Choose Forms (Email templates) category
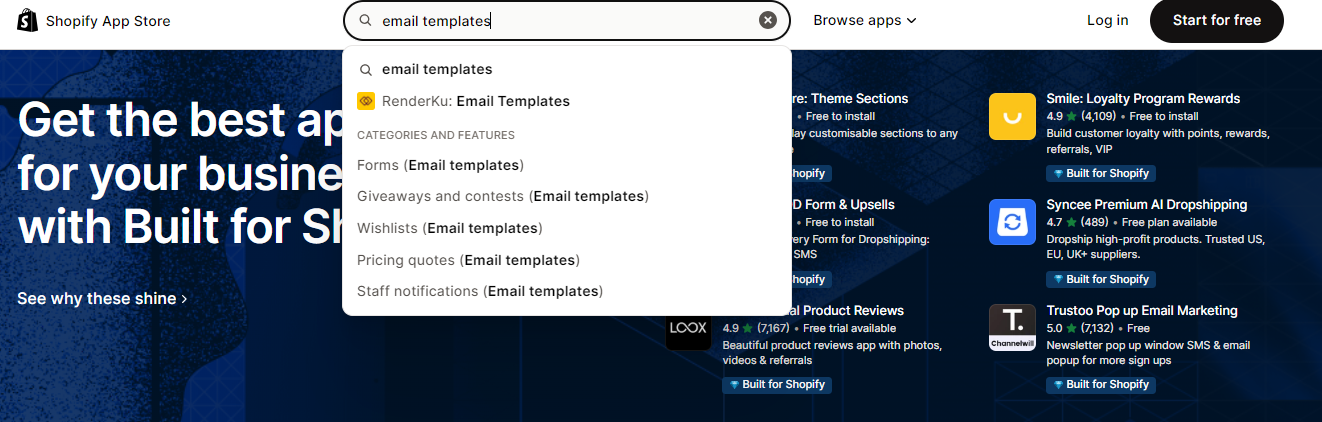1322x422 pixels. 440,165
